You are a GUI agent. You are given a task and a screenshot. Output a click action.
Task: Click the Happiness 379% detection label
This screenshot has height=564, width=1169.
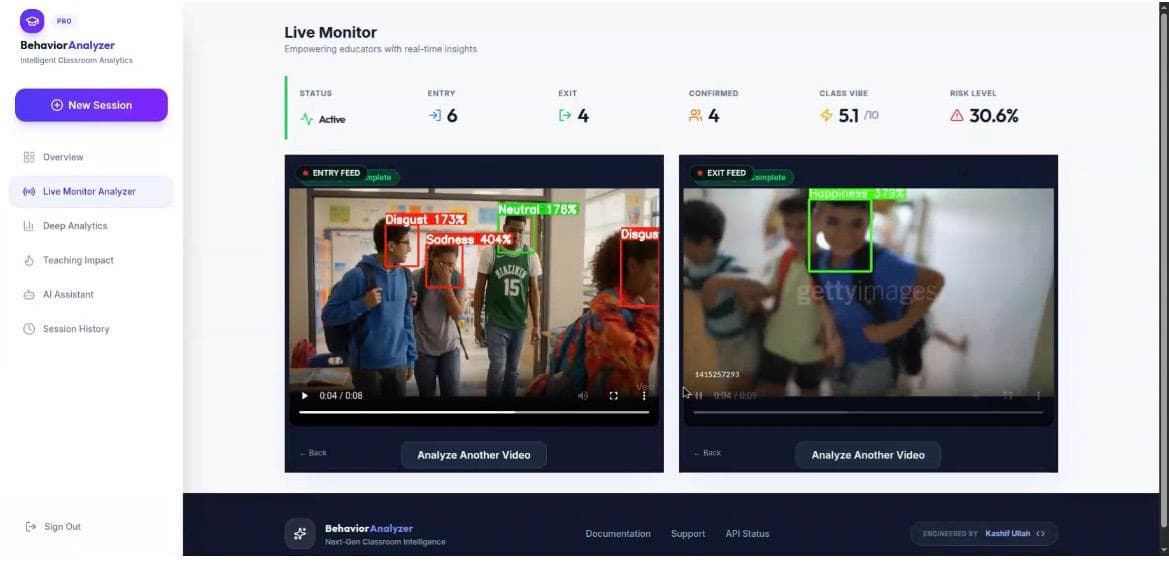tap(857, 194)
